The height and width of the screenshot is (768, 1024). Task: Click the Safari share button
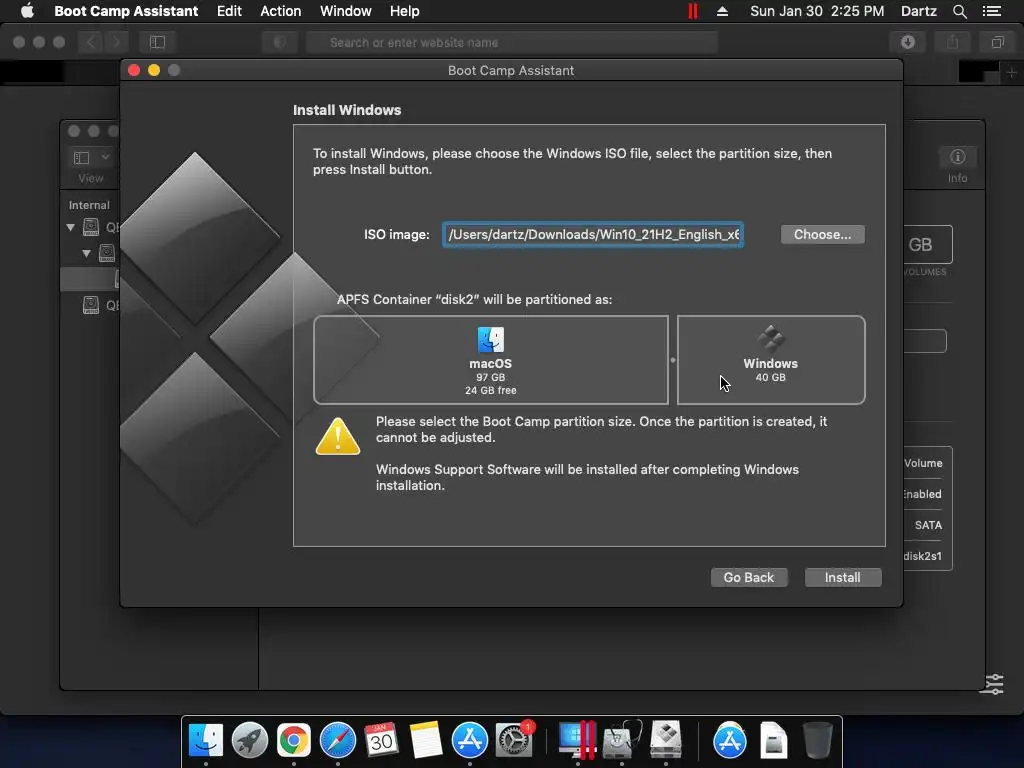pos(953,42)
